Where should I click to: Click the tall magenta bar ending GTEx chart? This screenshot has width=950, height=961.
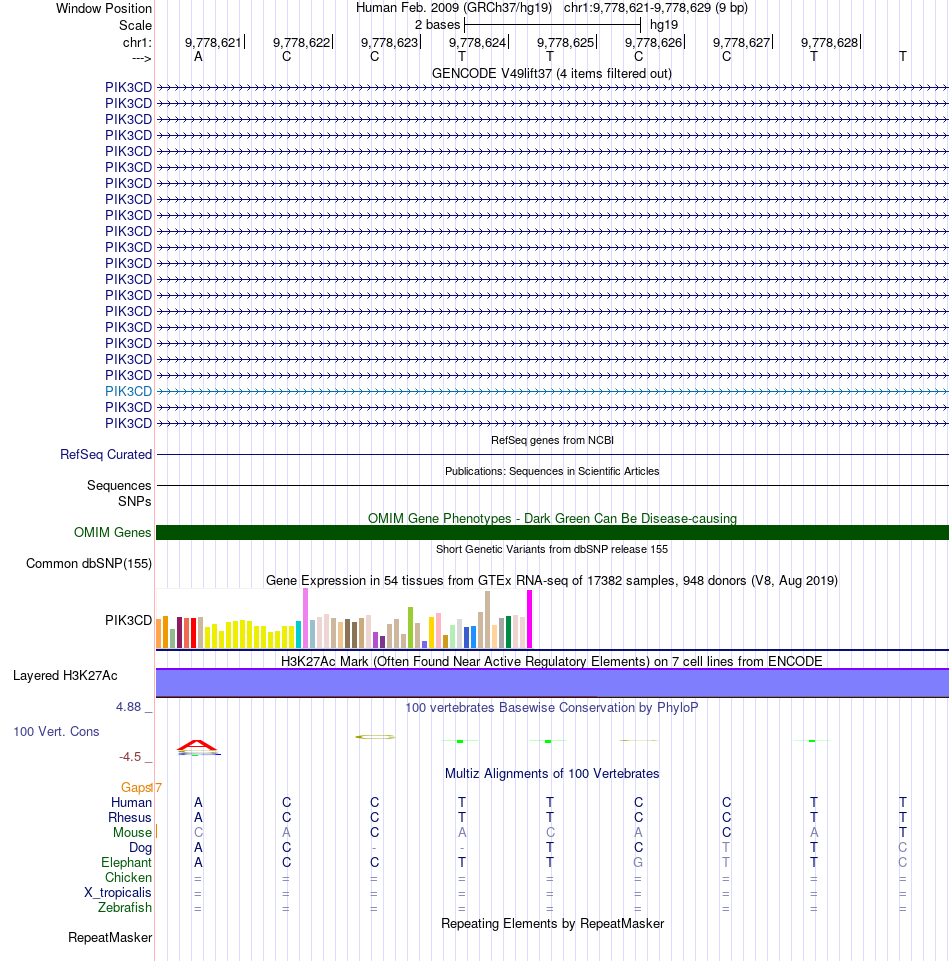click(530, 619)
